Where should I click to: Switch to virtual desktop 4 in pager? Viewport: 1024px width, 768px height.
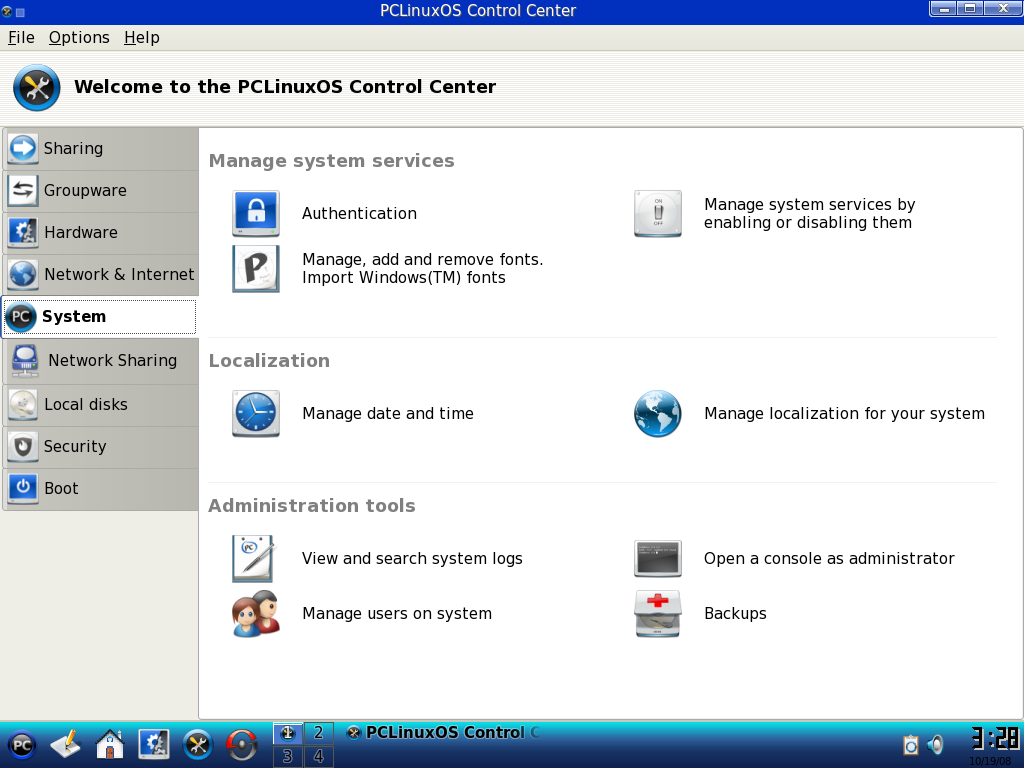(318, 756)
